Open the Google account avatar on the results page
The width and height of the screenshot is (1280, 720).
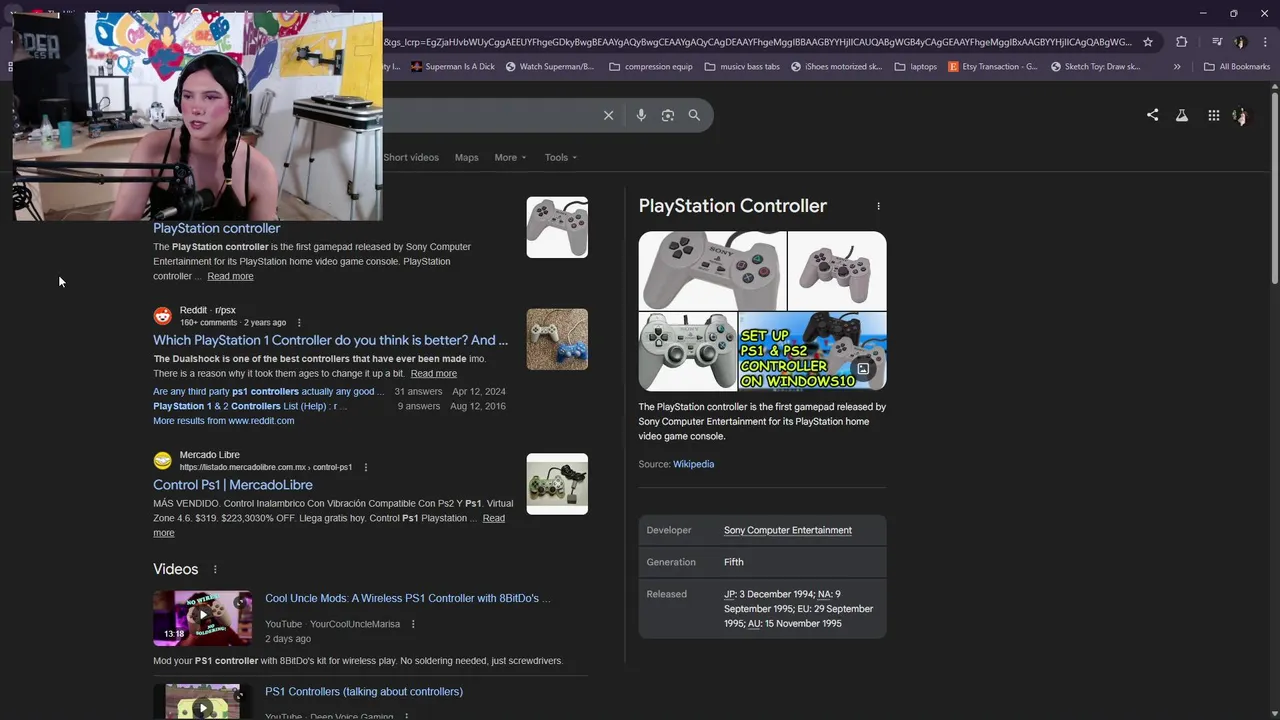(1241, 116)
